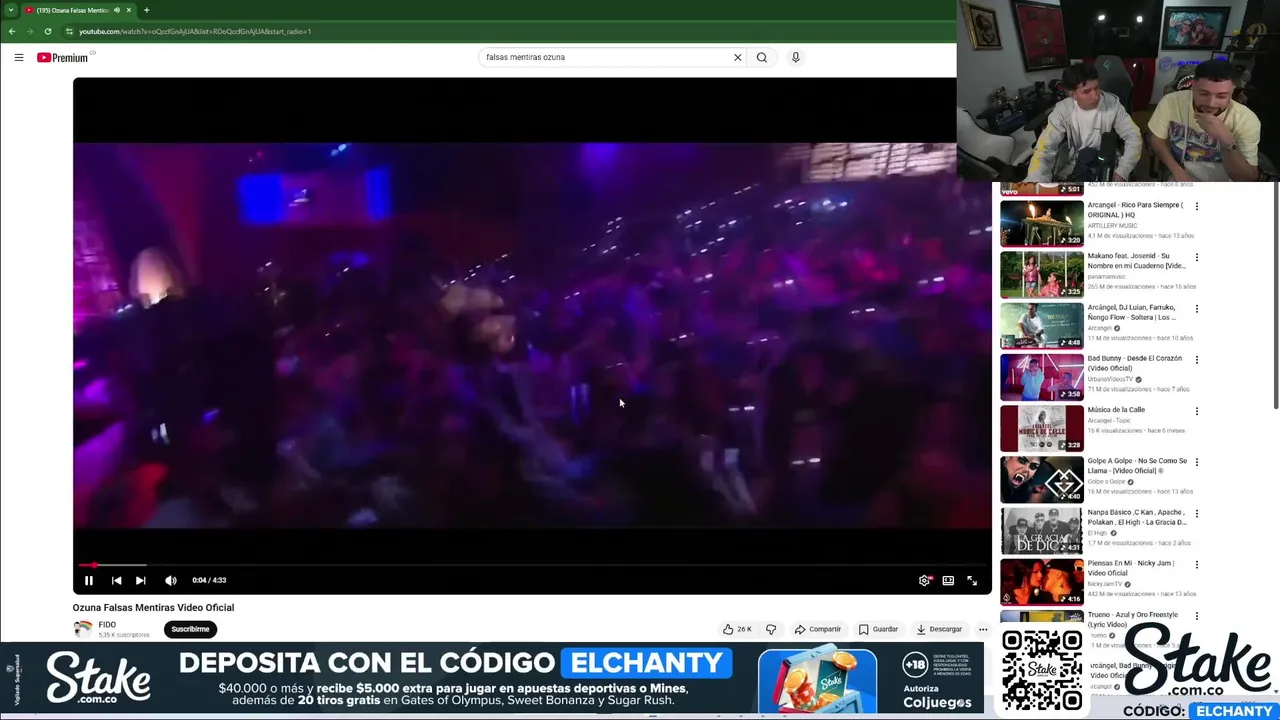This screenshot has height=720, width=1280.
Task: Click channel name 'ARTILLERY MUSIC'
Action: point(1112,226)
